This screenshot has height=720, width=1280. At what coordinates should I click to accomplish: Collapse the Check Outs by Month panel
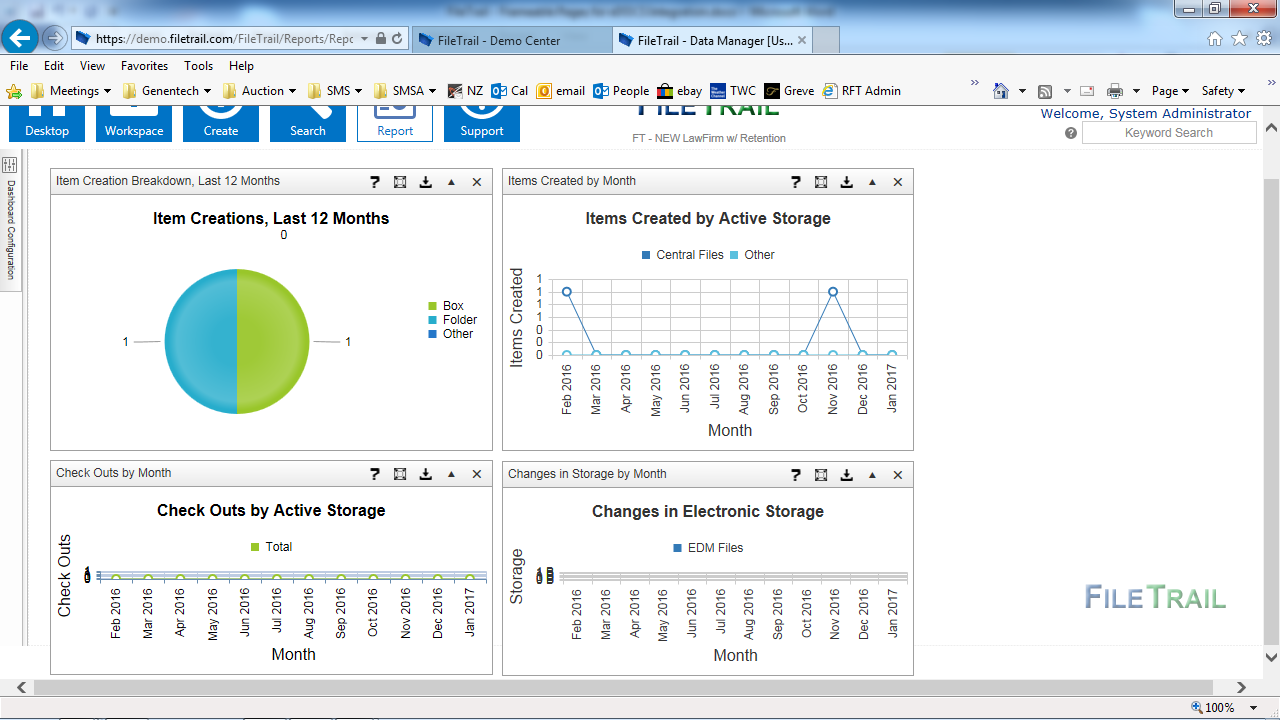(451, 474)
